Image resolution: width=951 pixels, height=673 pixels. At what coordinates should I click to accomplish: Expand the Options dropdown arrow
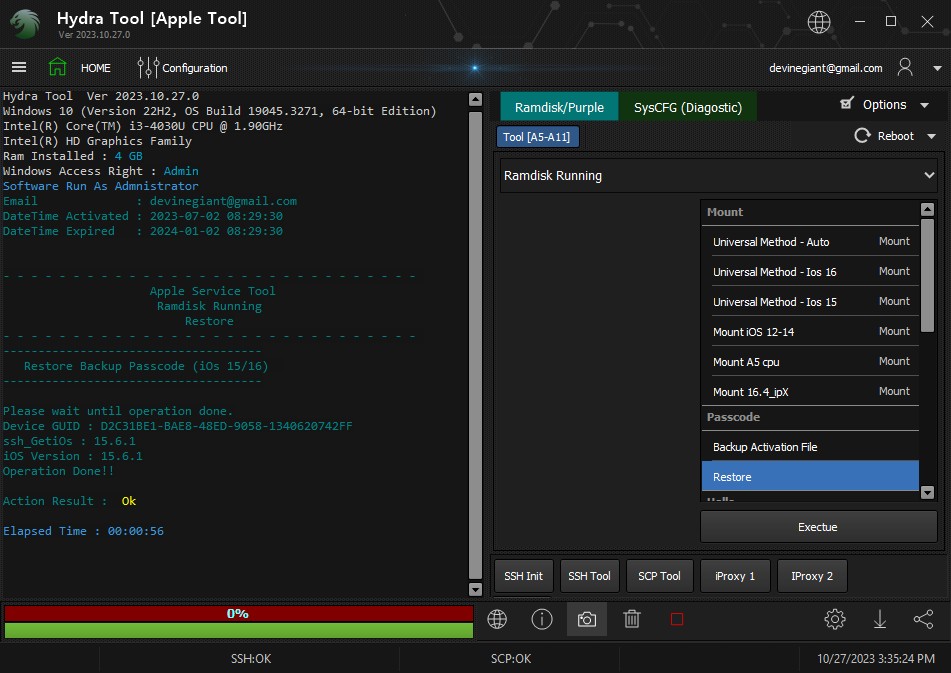pyautogui.click(x=924, y=105)
